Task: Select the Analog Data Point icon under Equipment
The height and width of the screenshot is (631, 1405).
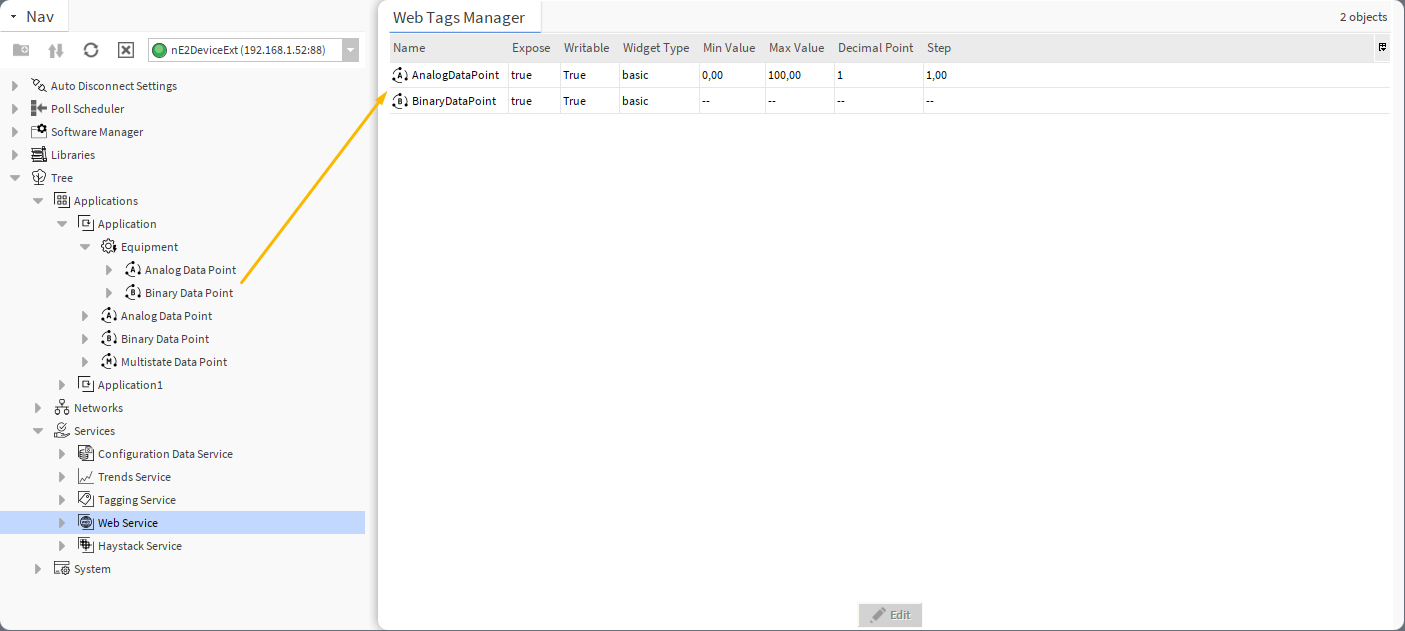Action: click(x=133, y=269)
